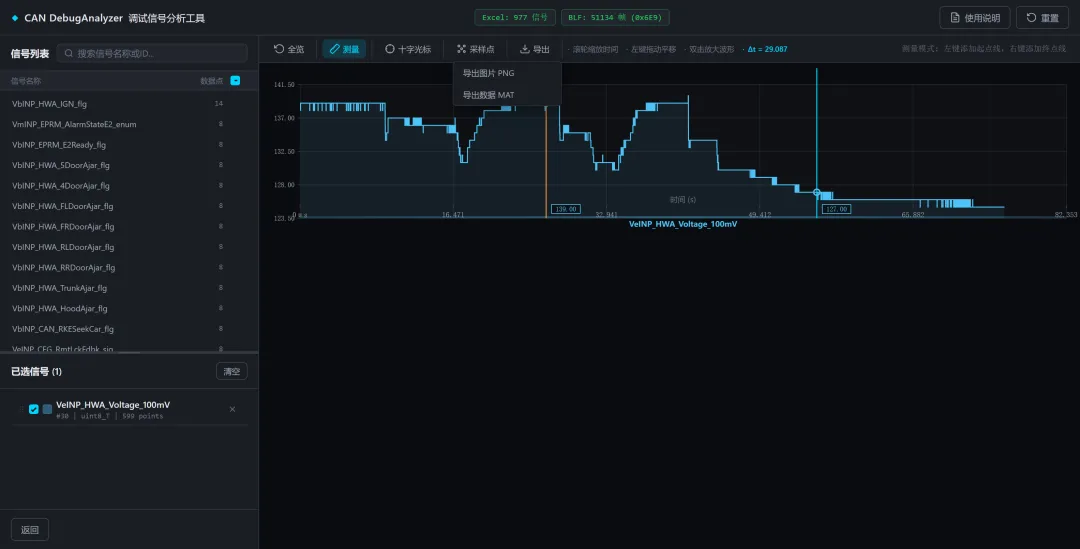
Task: Click the 139.00 measurement value label
Action: (565, 209)
